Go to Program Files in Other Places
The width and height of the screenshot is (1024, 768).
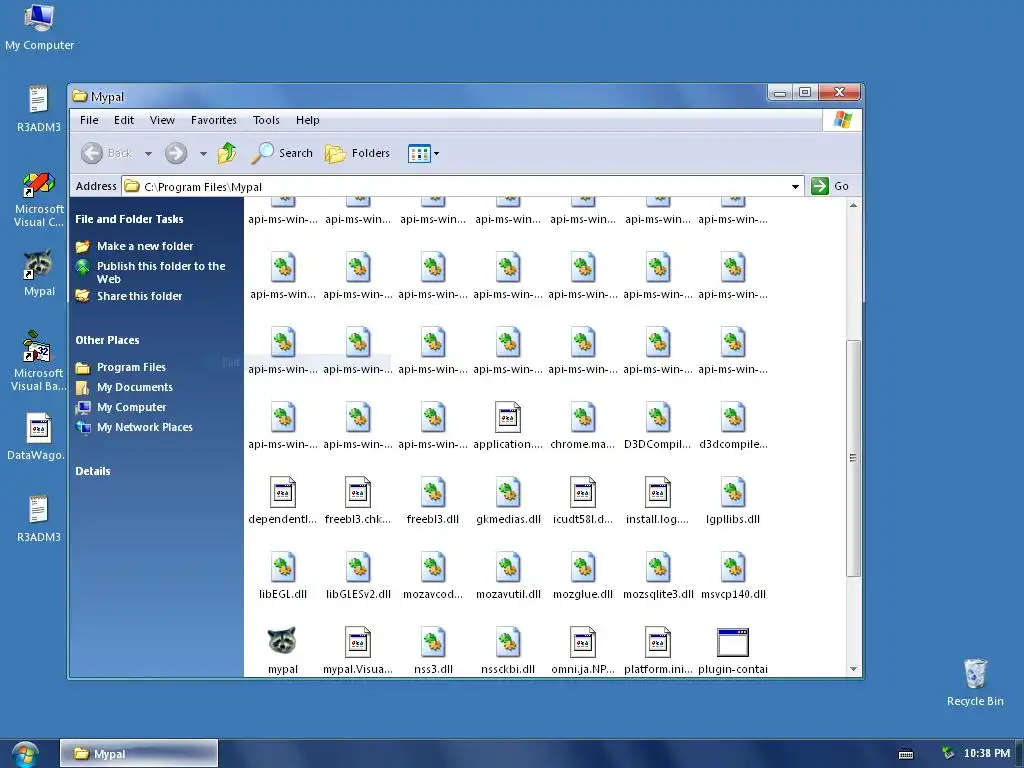pyautogui.click(x=131, y=367)
